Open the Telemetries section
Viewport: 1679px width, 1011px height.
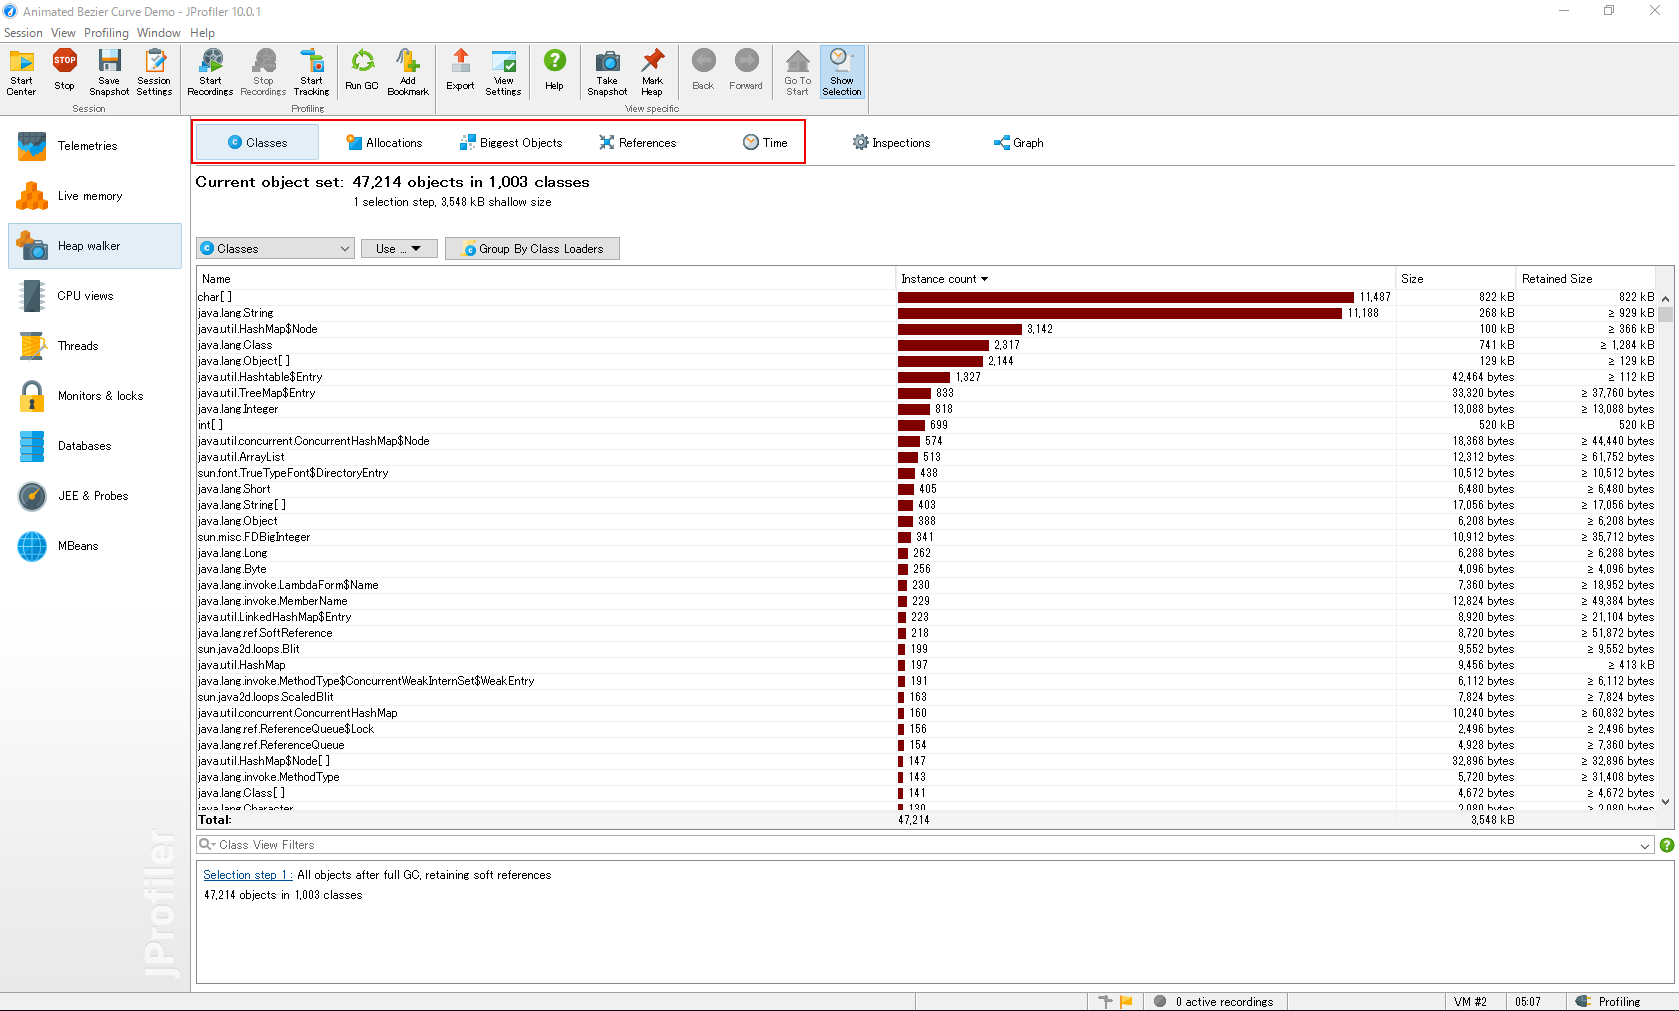95,146
